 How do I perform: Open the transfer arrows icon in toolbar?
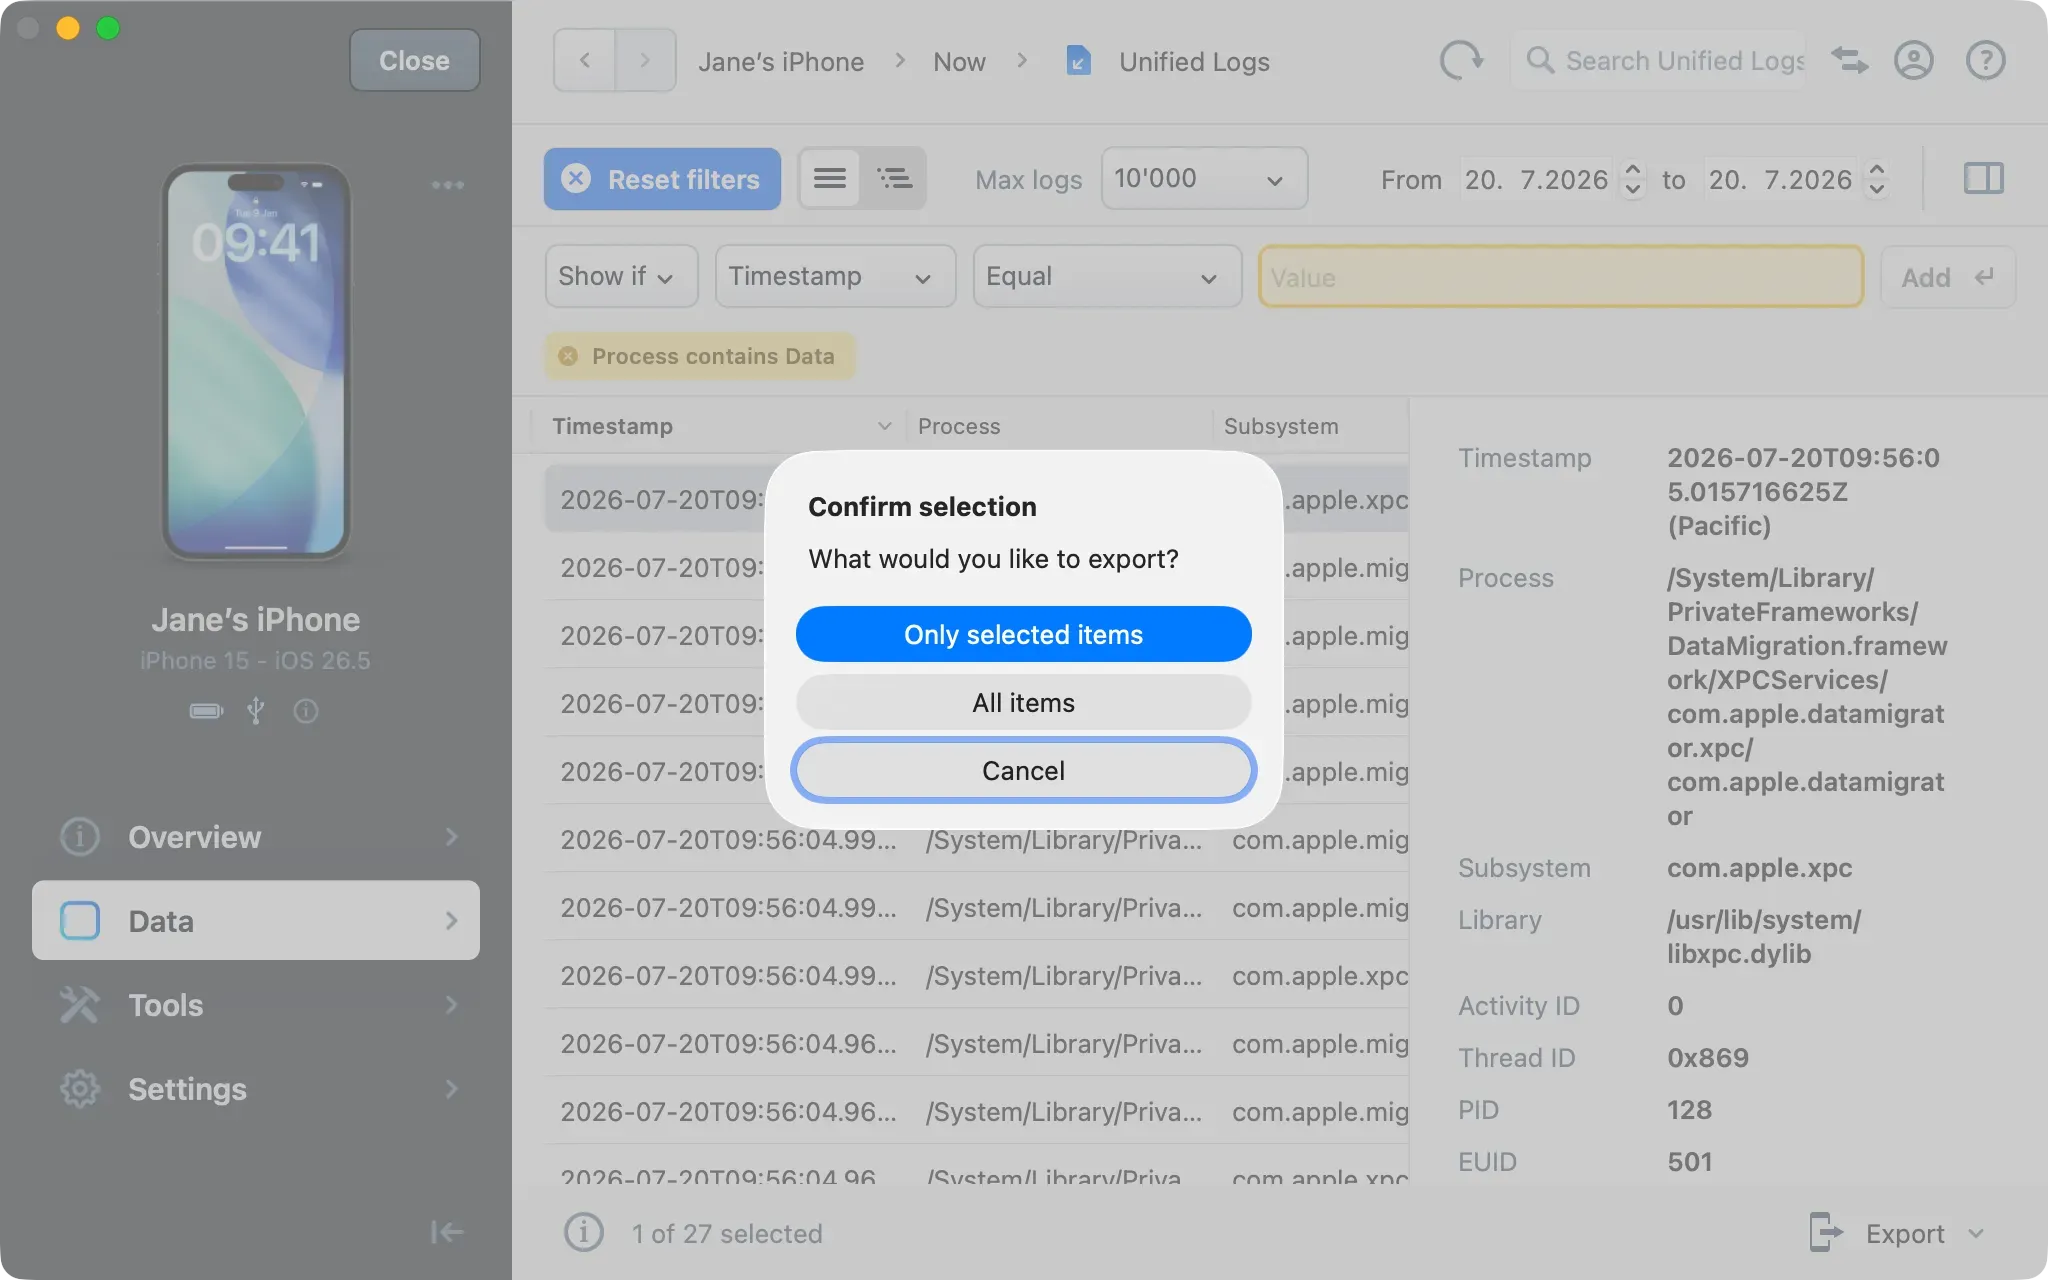pyautogui.click(x=1849, y=60)
